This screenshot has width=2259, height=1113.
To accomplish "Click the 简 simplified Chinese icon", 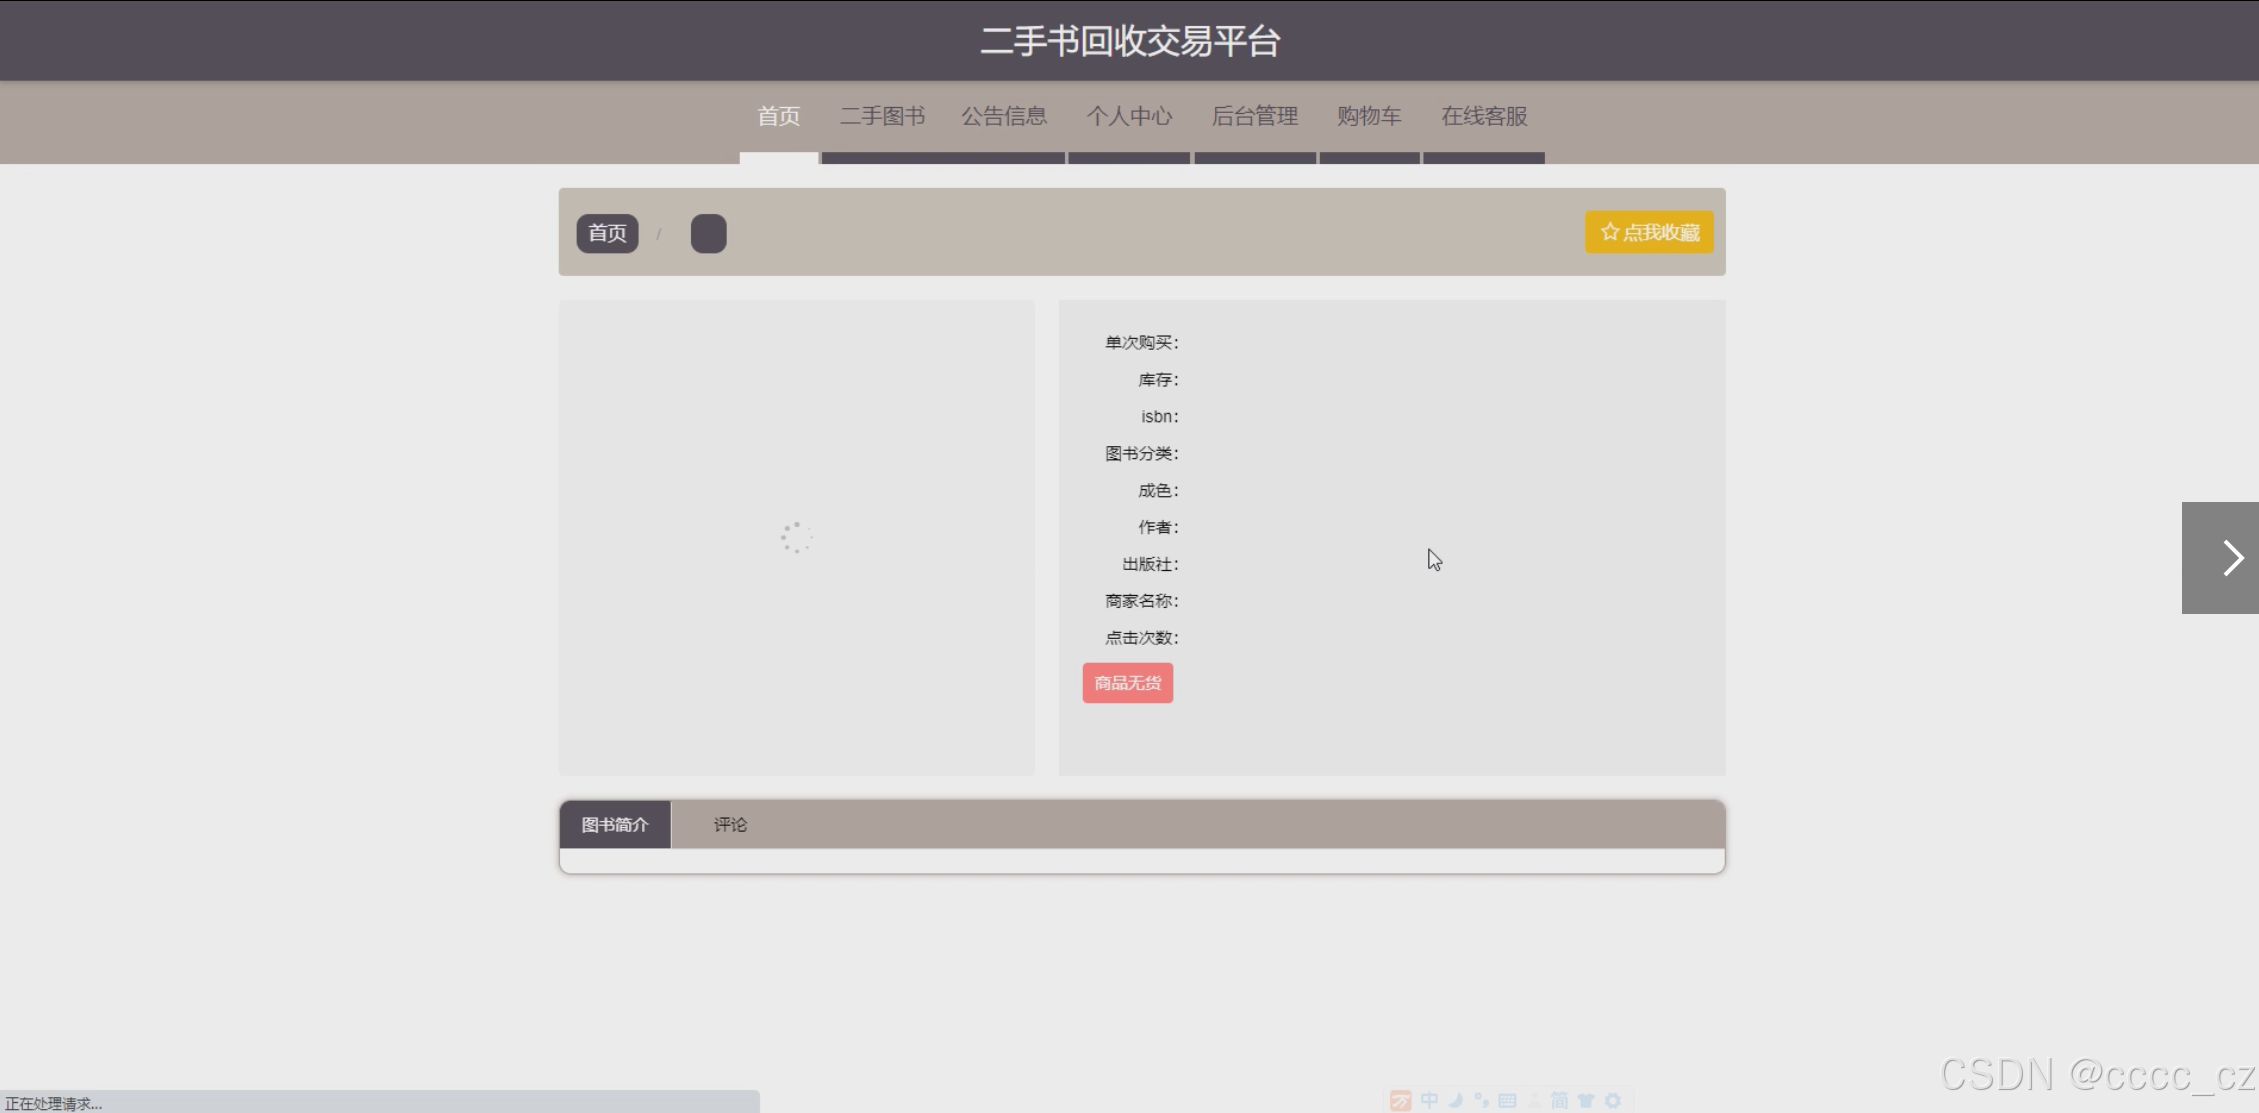I will pos(1559,1101).
